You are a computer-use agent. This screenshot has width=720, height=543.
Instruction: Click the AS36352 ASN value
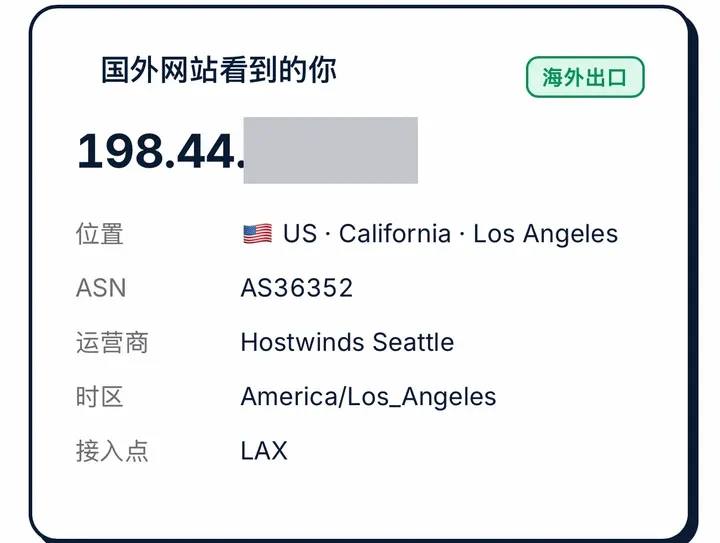[297, 288]
